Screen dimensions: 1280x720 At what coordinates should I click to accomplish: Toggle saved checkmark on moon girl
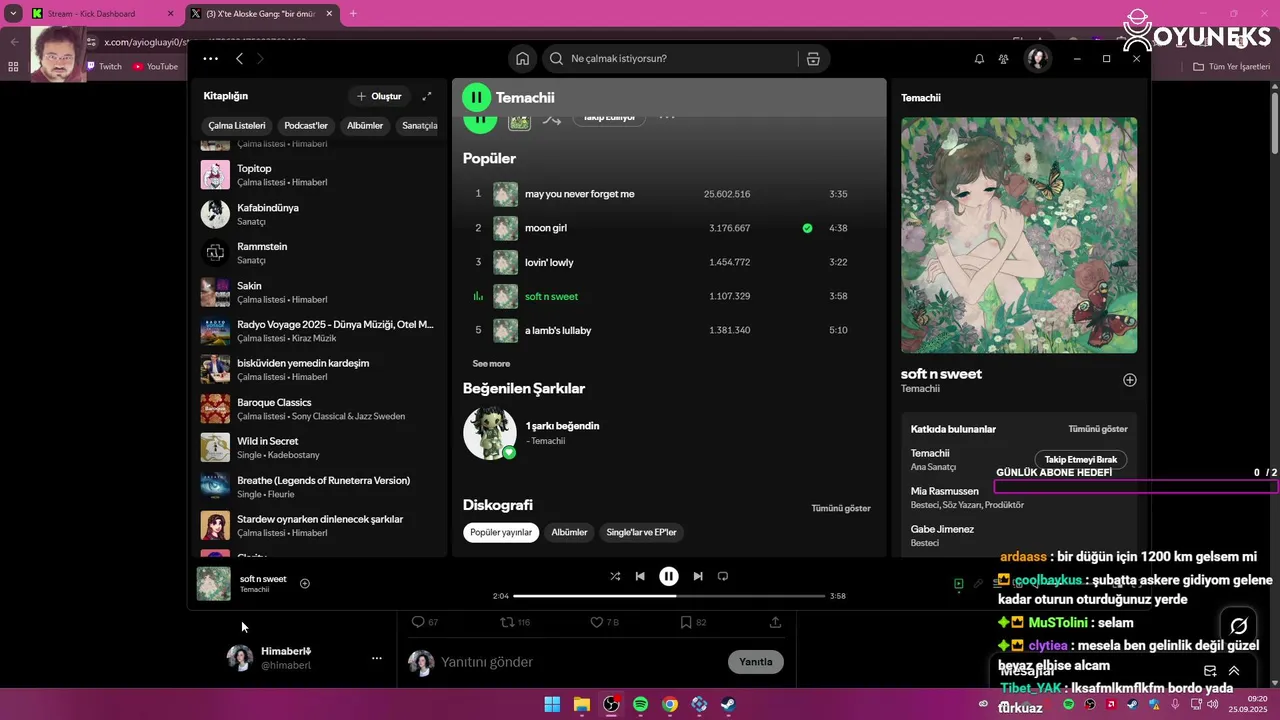807,228
